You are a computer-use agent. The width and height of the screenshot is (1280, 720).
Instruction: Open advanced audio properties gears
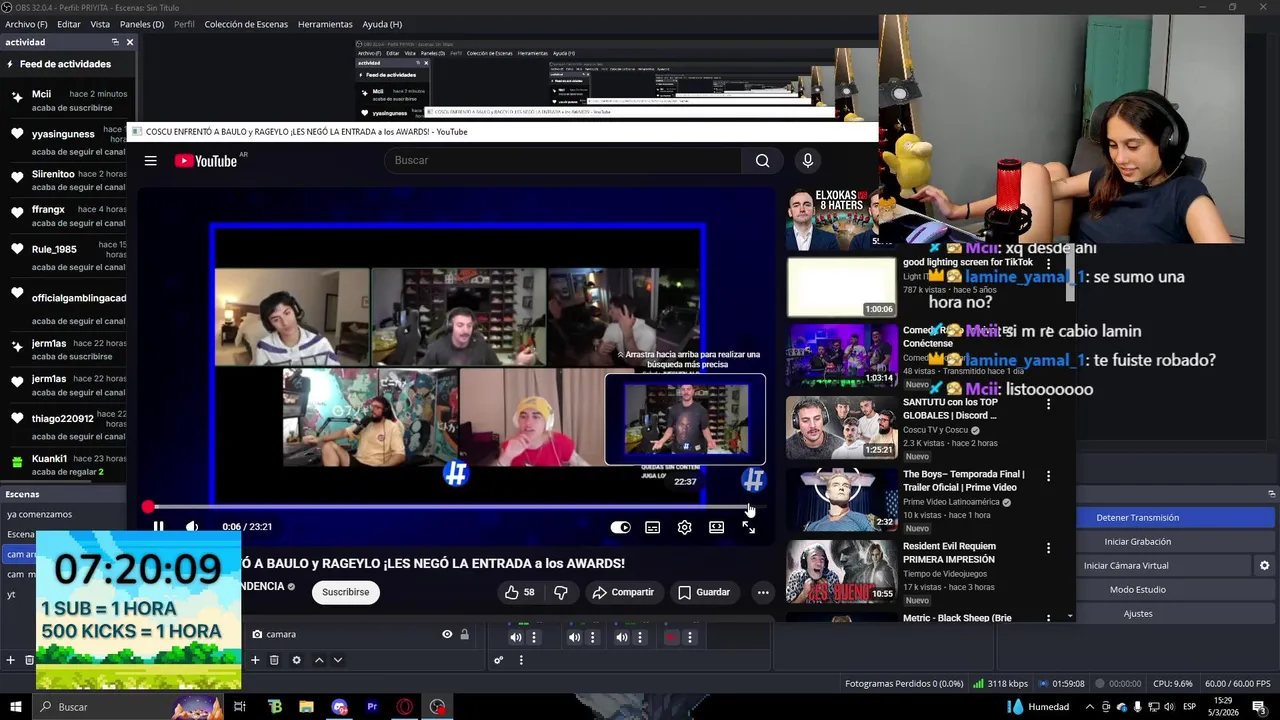click(x=498, y=660)
